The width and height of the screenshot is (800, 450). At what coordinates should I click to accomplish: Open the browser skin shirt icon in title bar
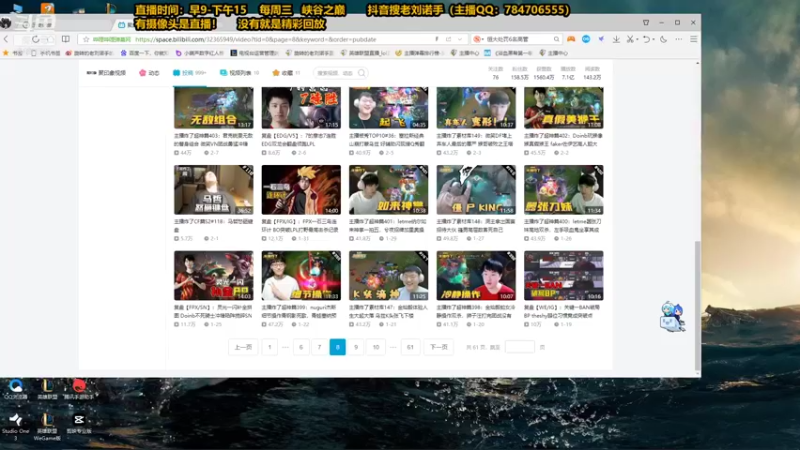pos(646,22)
